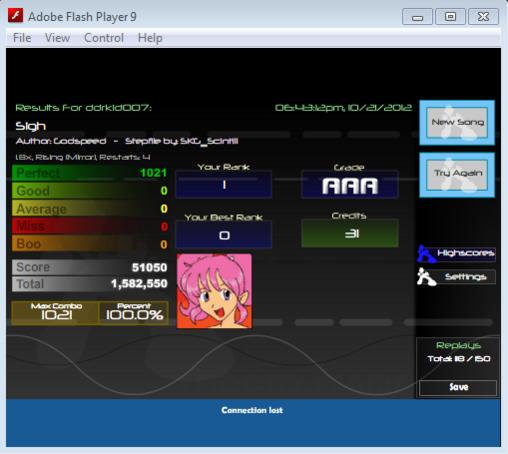Click the Score value 51050
The image size is (508, 454).
pos(149,267)
